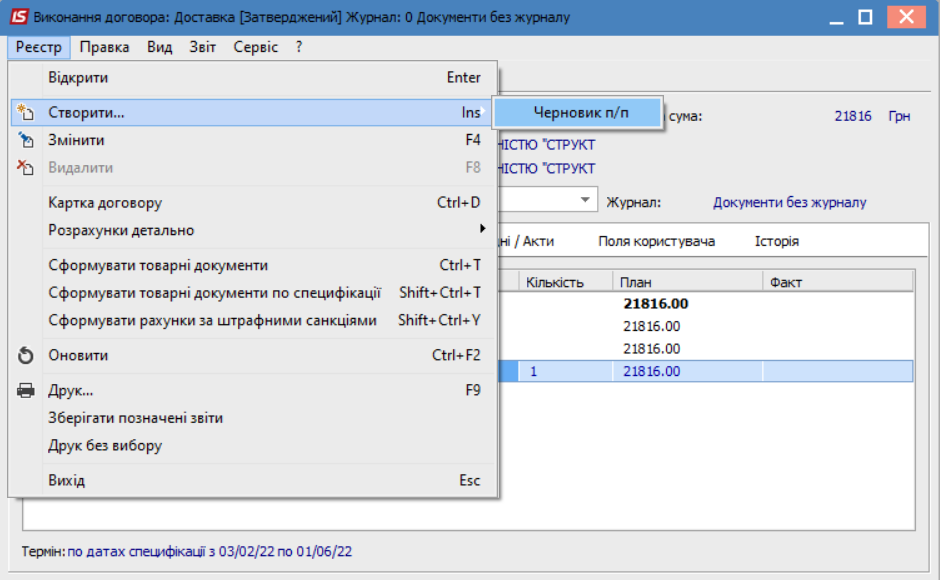This screenshot has width=940, height=580.
Task: Click the Термін dates specification text
Action: click(209, 551)
